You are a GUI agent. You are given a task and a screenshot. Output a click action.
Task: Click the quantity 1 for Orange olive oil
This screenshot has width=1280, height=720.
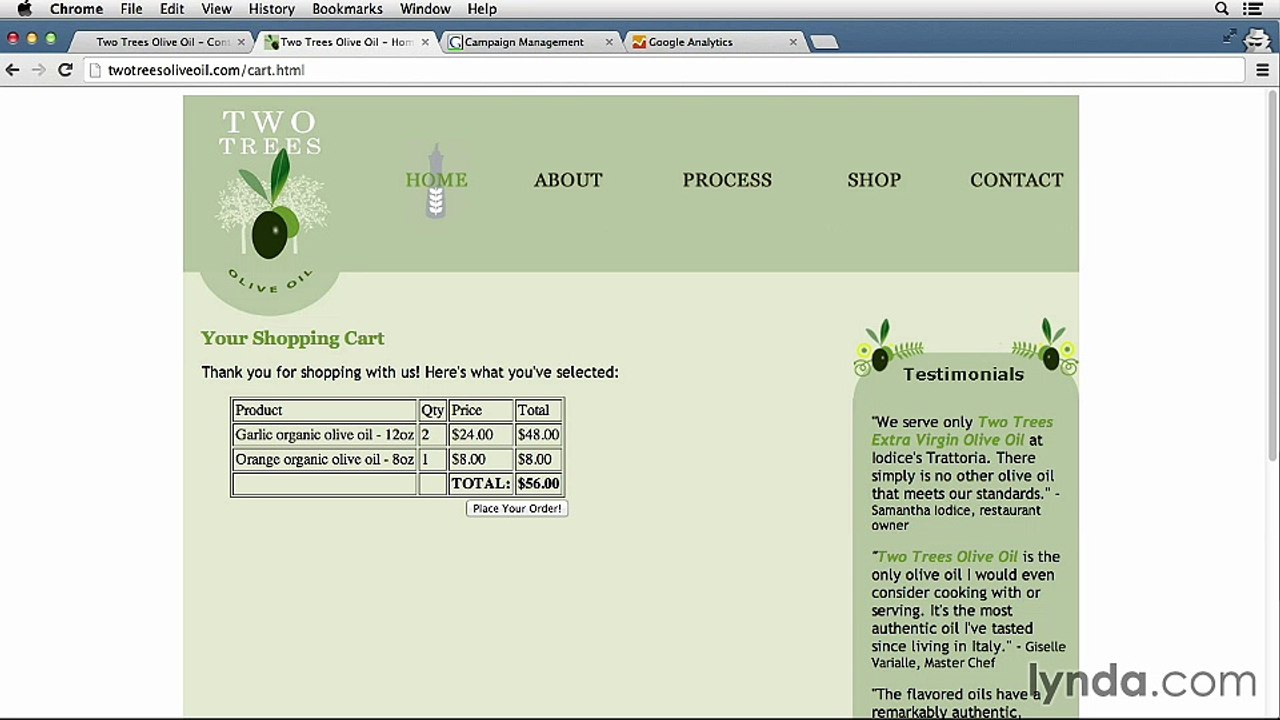coord(432,460)
